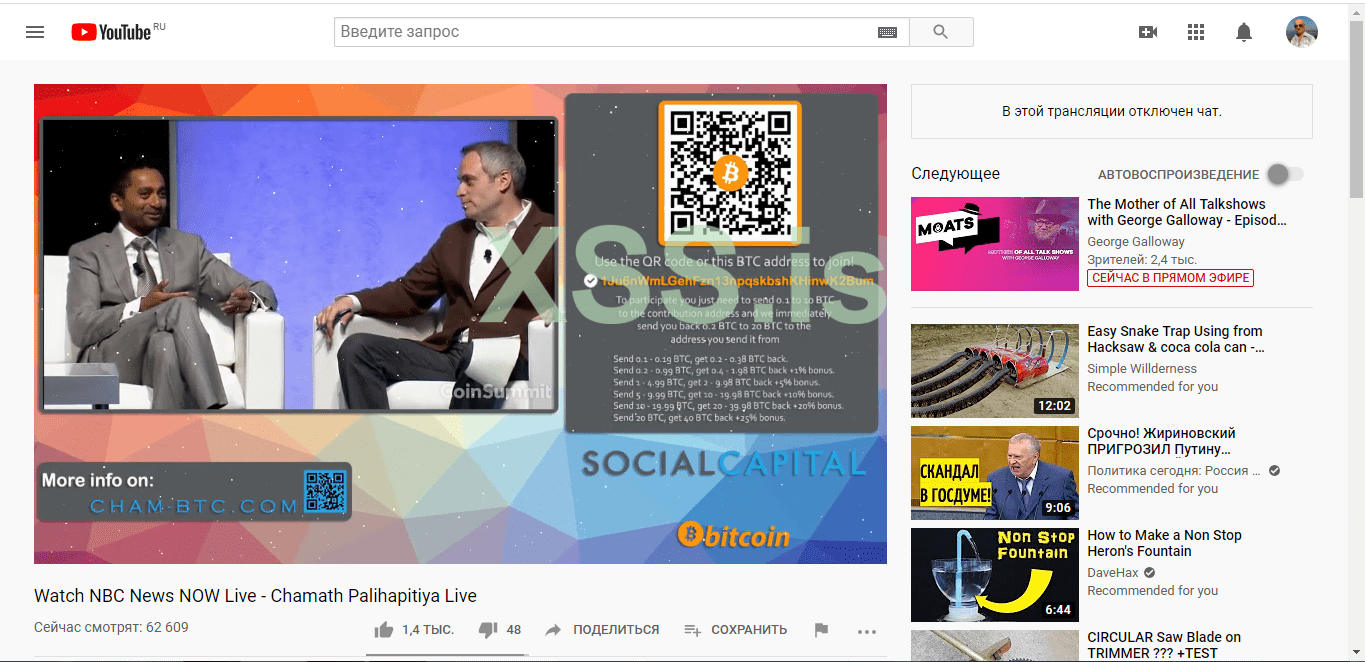Click title Срочно! Жириновский ПРИГРОЗИЛ Путину
Screen dimensions: 1365x662
(x=1162, y=441)
